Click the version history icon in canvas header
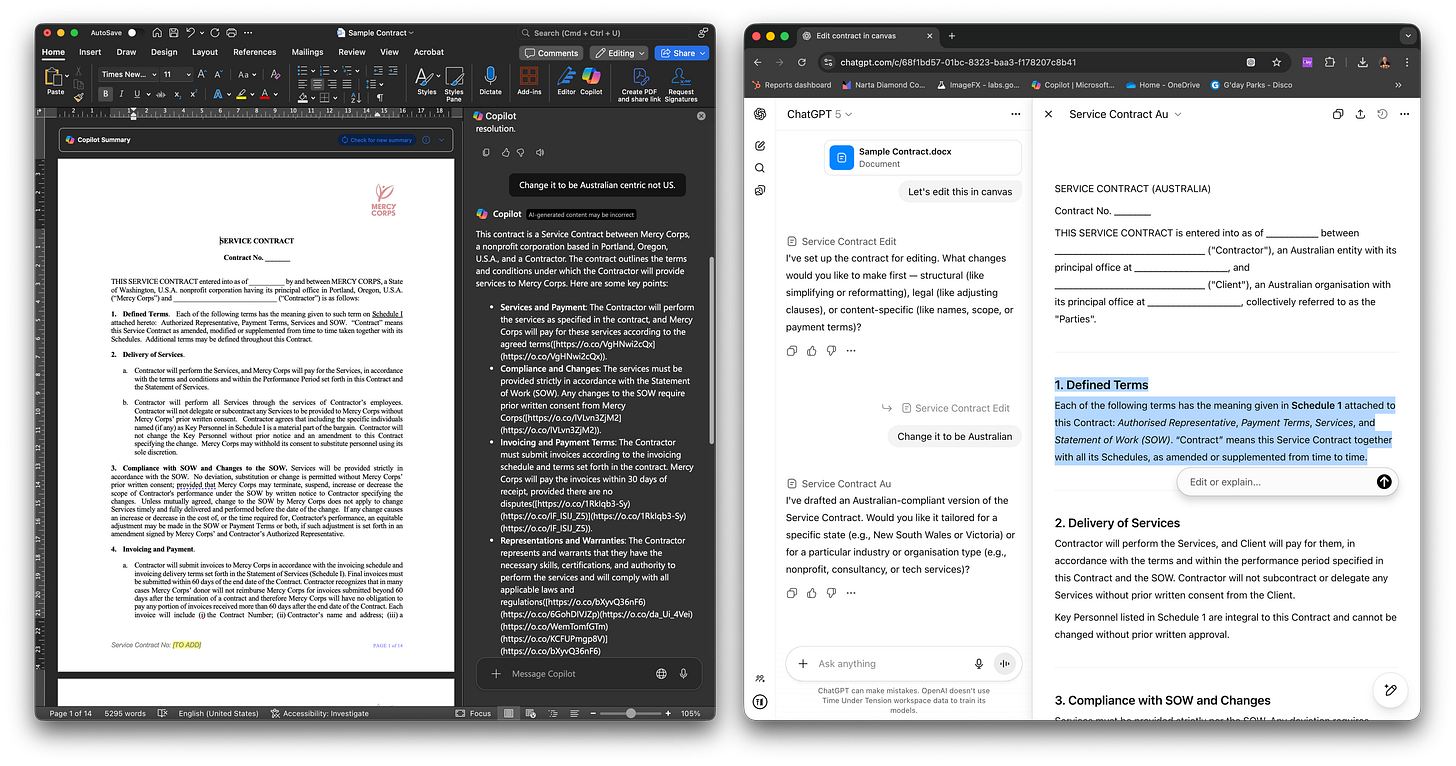 tap(1382, 114)
